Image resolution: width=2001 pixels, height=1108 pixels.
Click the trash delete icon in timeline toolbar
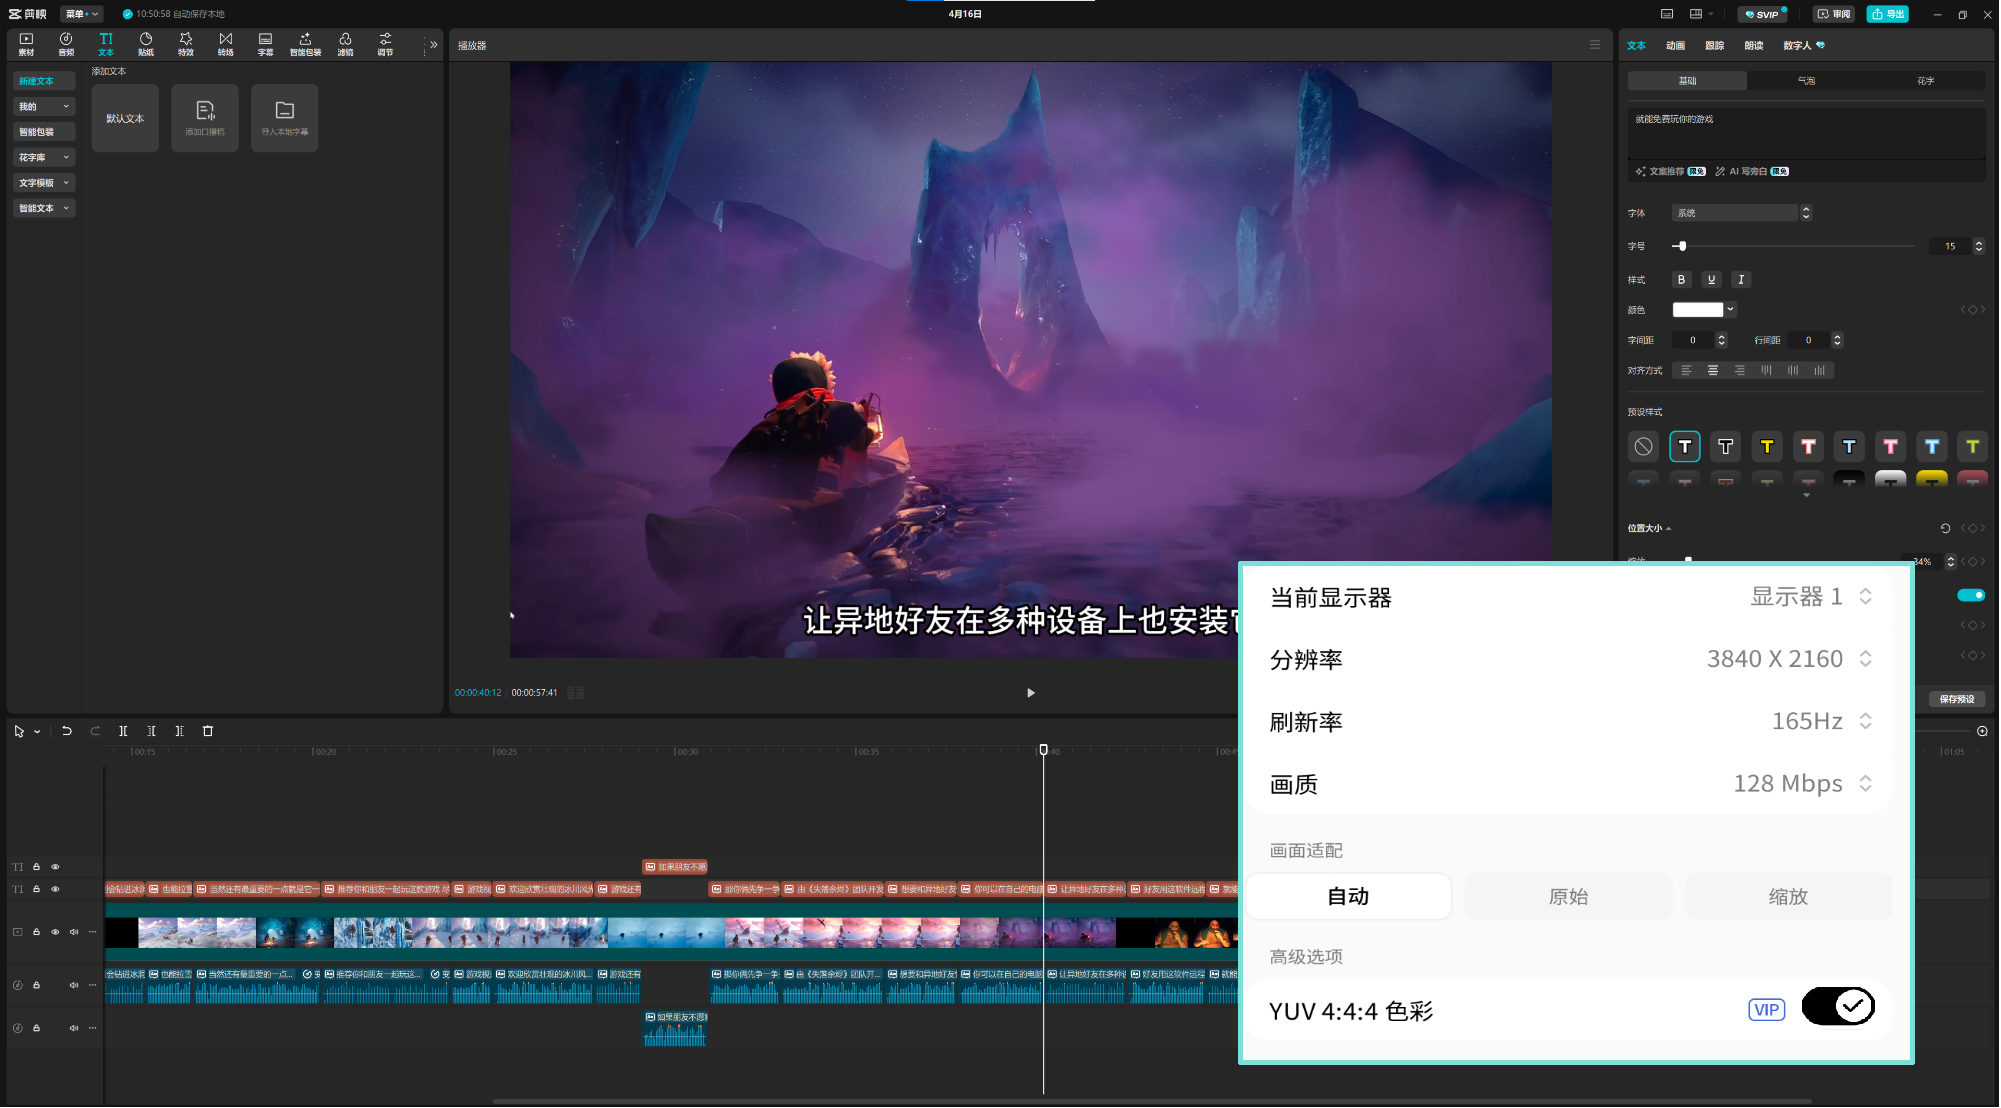tap(208, 731)
